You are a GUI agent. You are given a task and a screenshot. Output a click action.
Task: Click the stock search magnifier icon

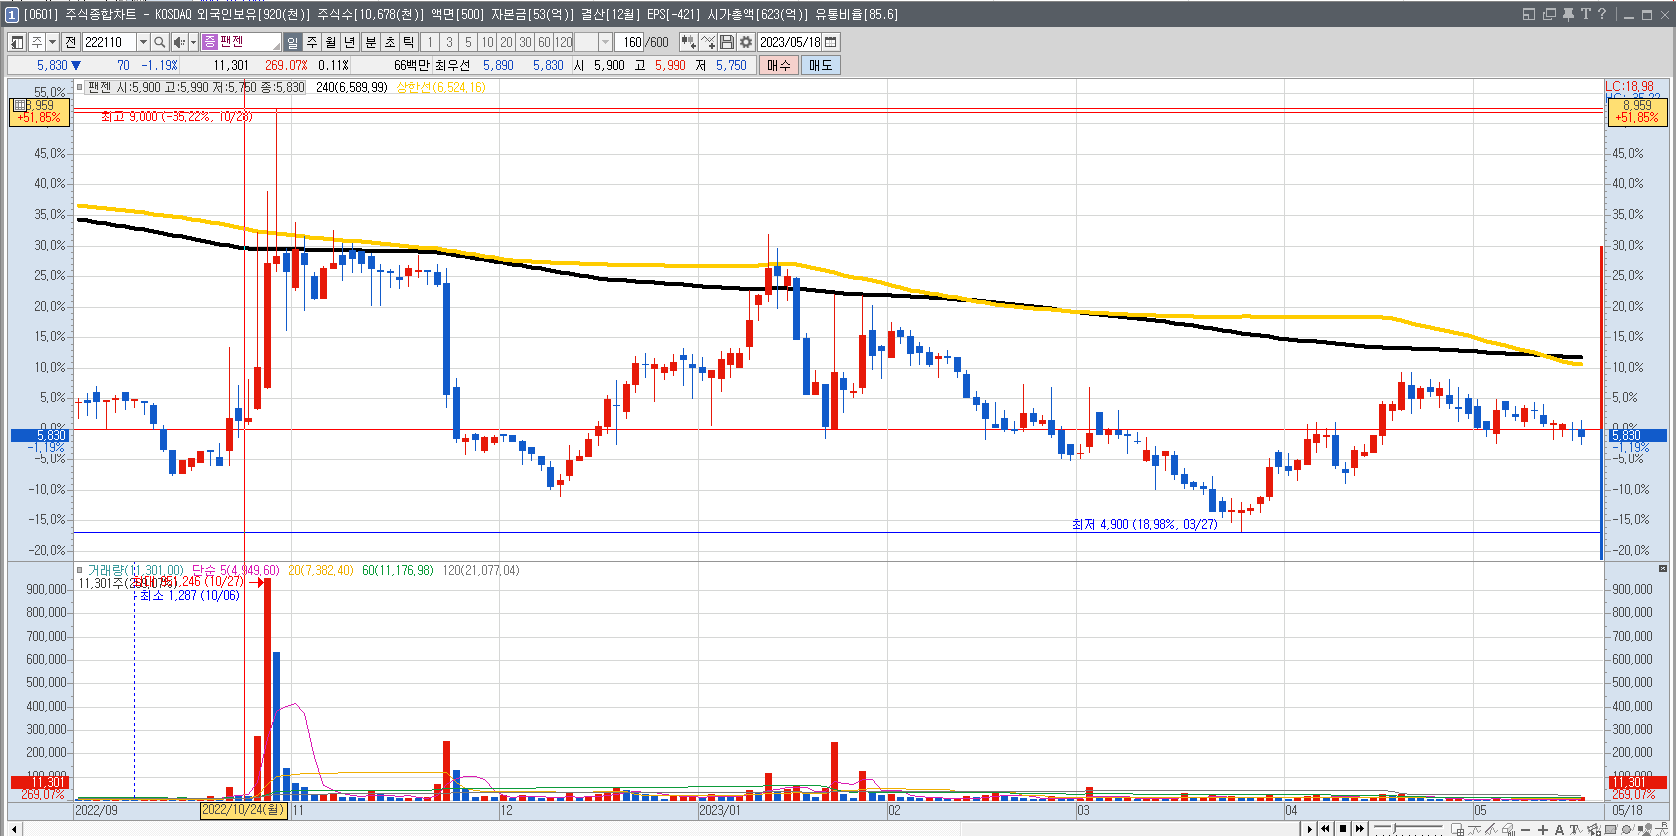pos(159,42)
